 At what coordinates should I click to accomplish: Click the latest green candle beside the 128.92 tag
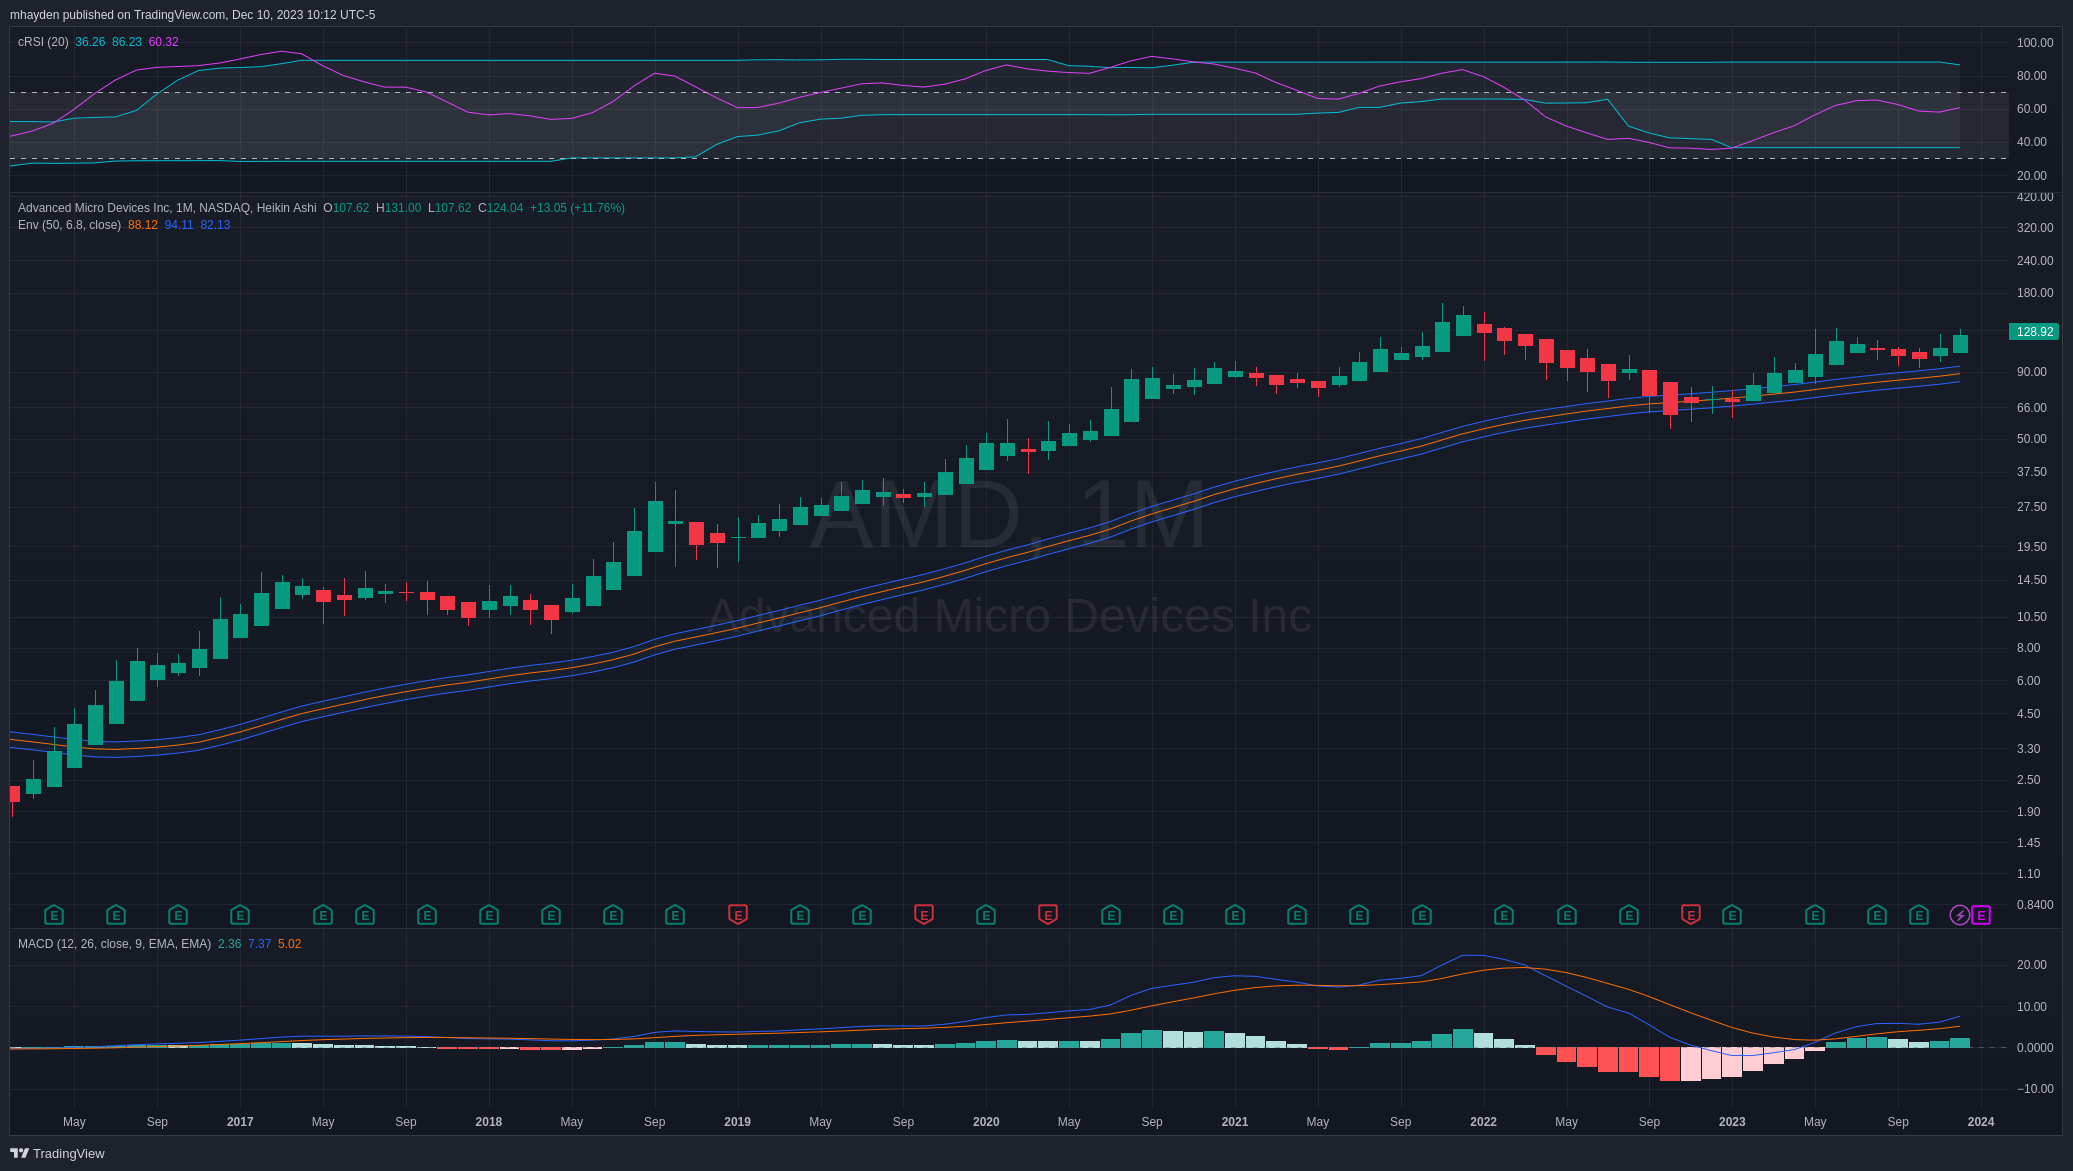[x=1960, y=343]
